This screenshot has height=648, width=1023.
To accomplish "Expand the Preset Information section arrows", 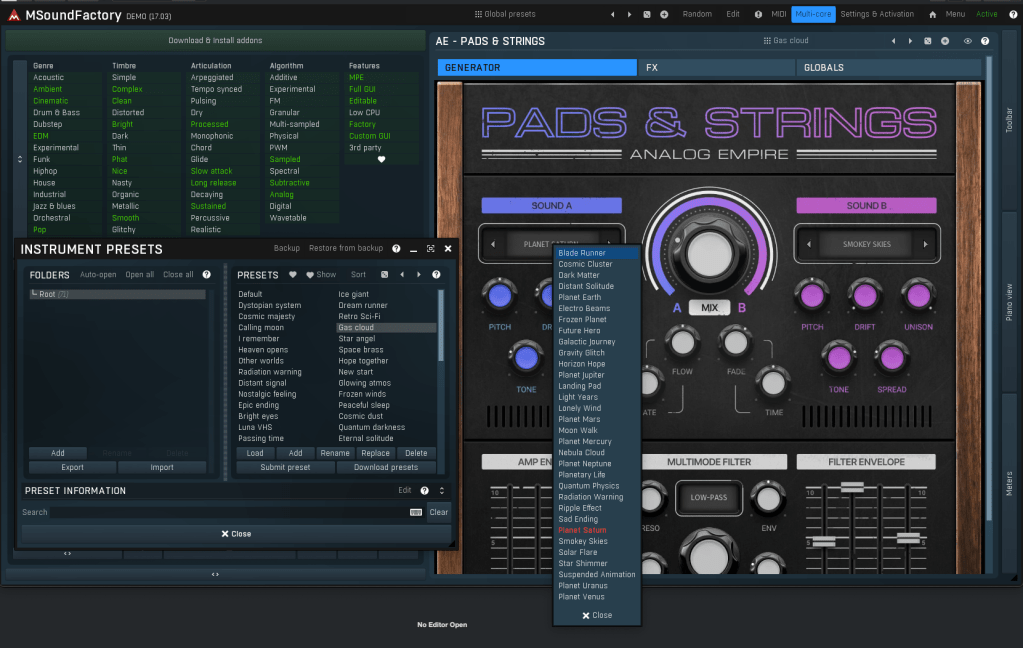I will 442,491.
